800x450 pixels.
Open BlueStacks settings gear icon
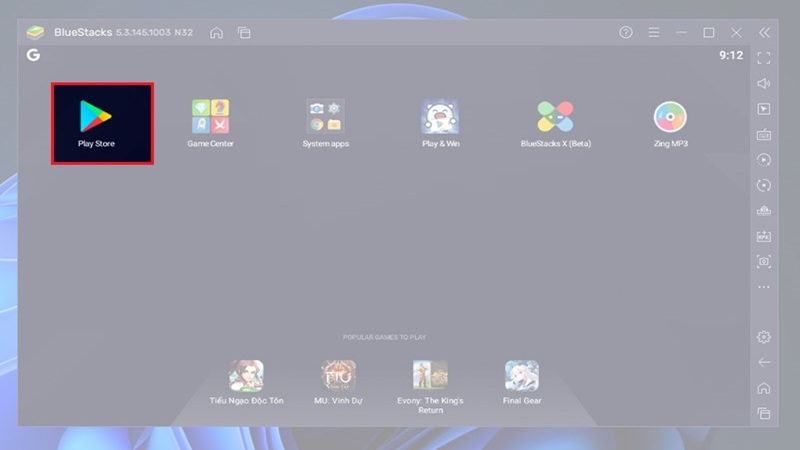click(764, 337)
